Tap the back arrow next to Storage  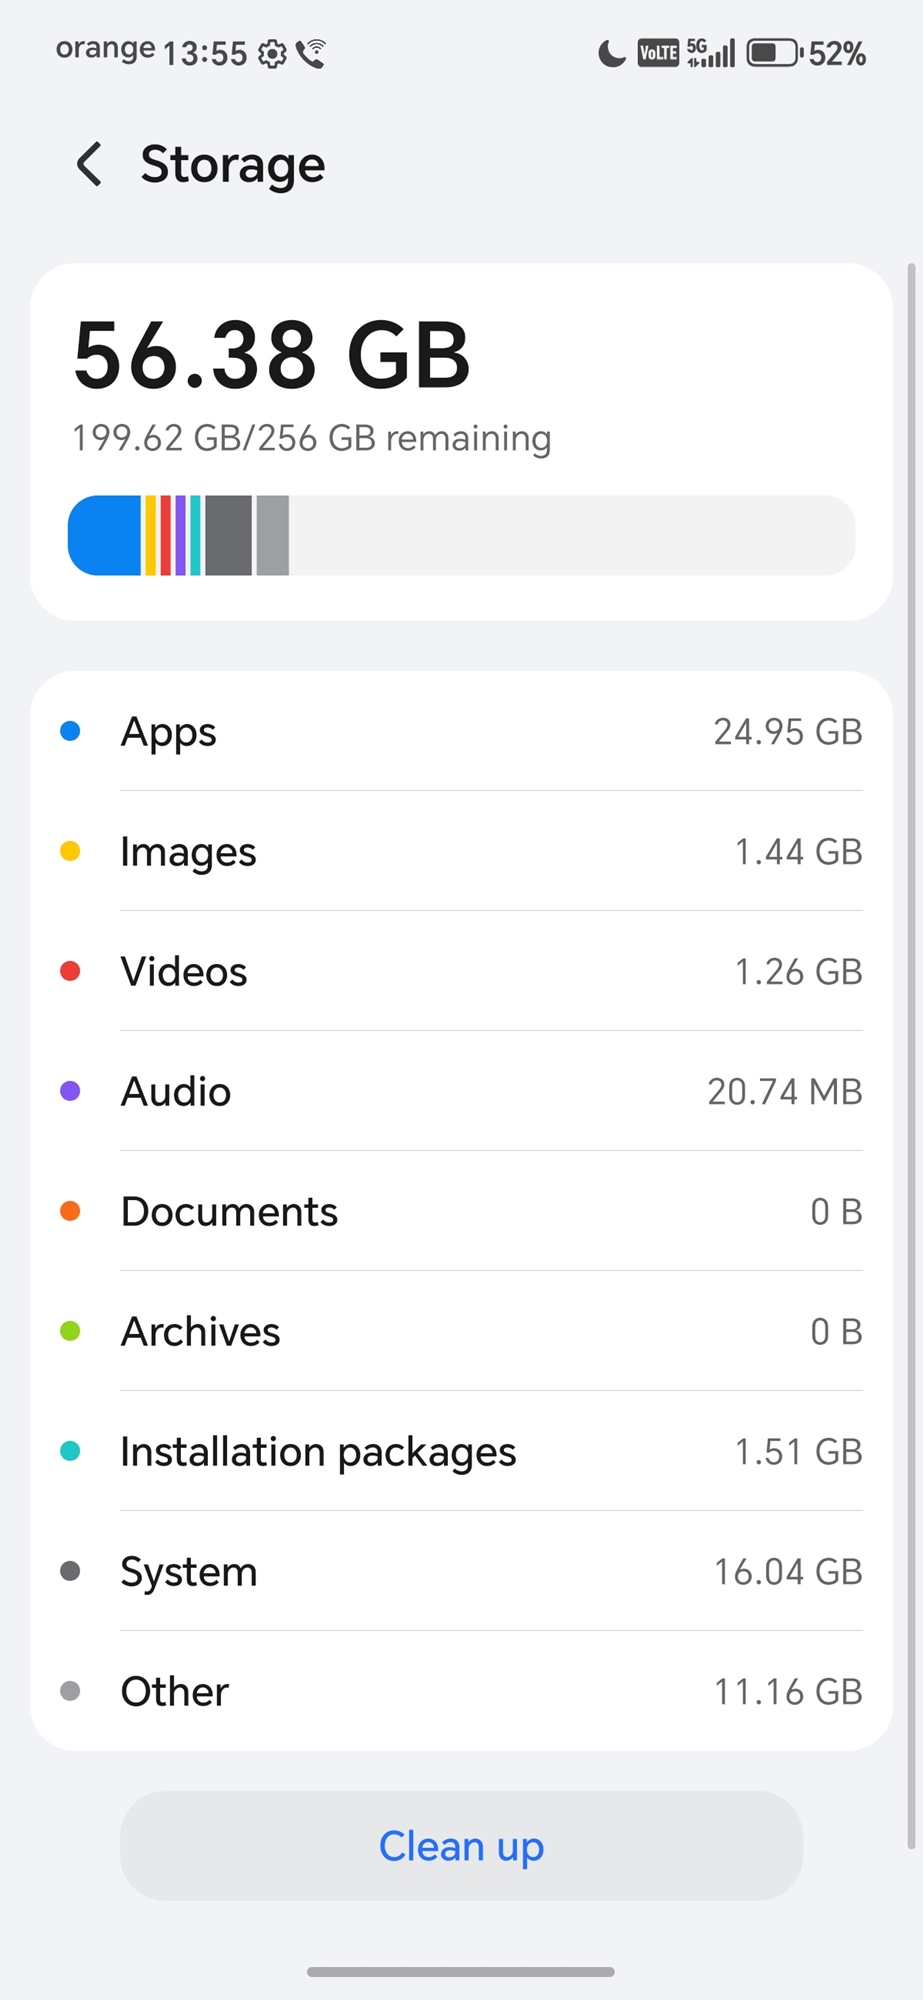tap(89, 164)
